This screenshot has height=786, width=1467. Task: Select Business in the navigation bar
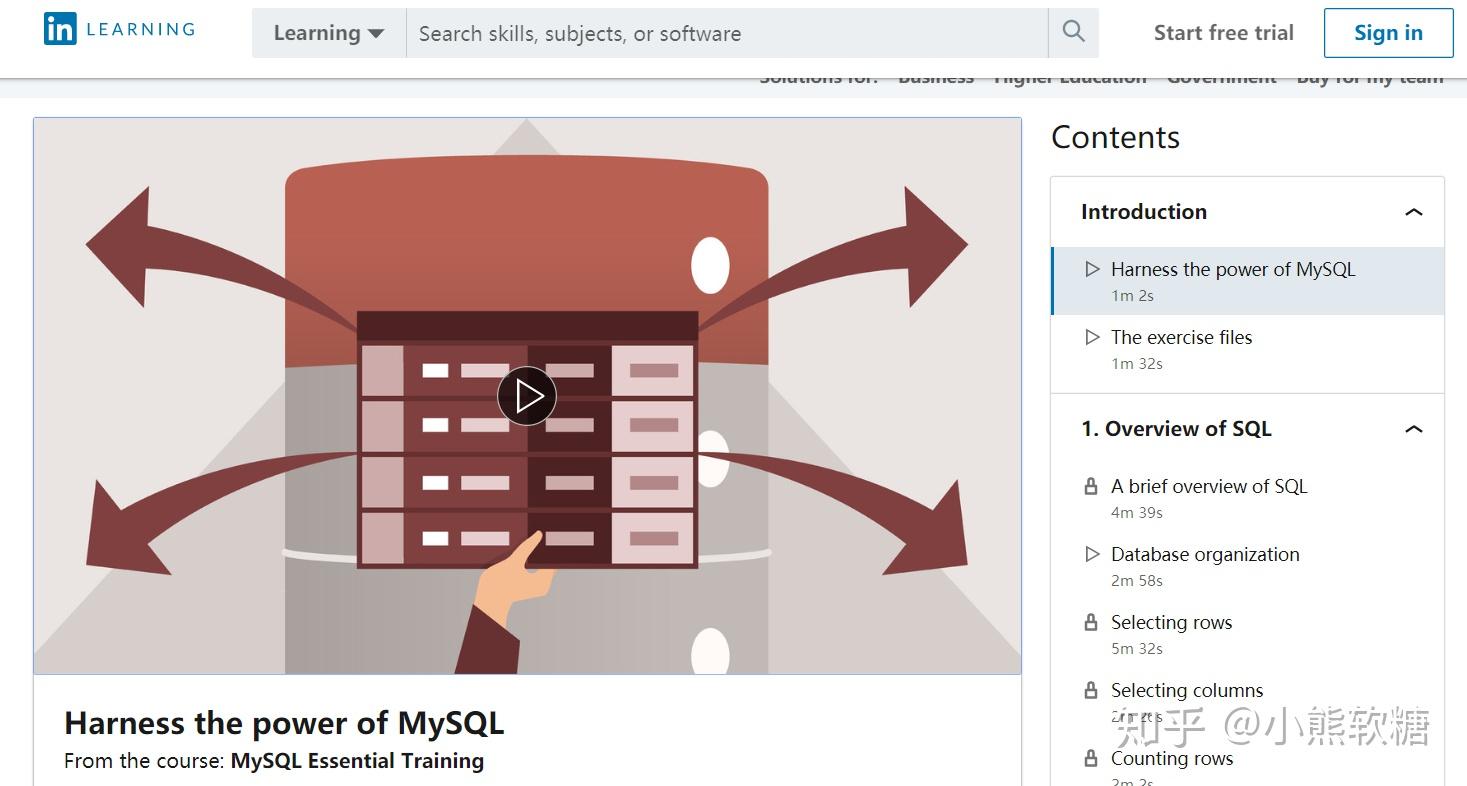[x=935, y=75]
